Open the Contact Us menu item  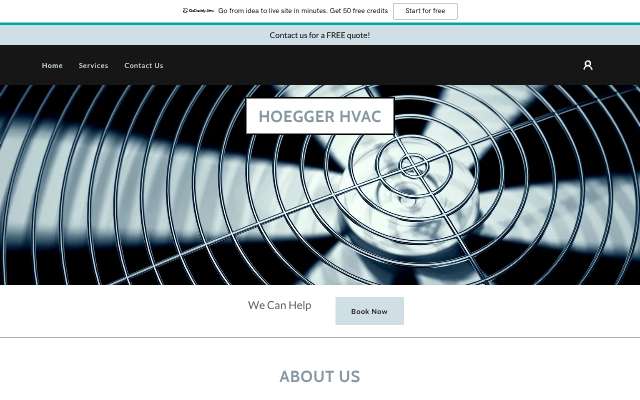(x=144, y=65)
